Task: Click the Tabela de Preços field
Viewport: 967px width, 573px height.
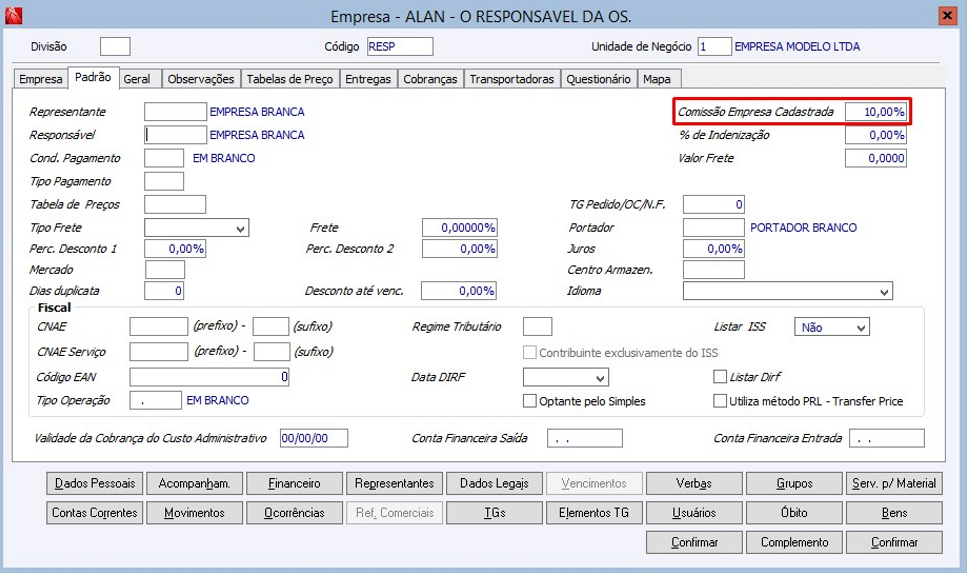Action: [175, 204]
